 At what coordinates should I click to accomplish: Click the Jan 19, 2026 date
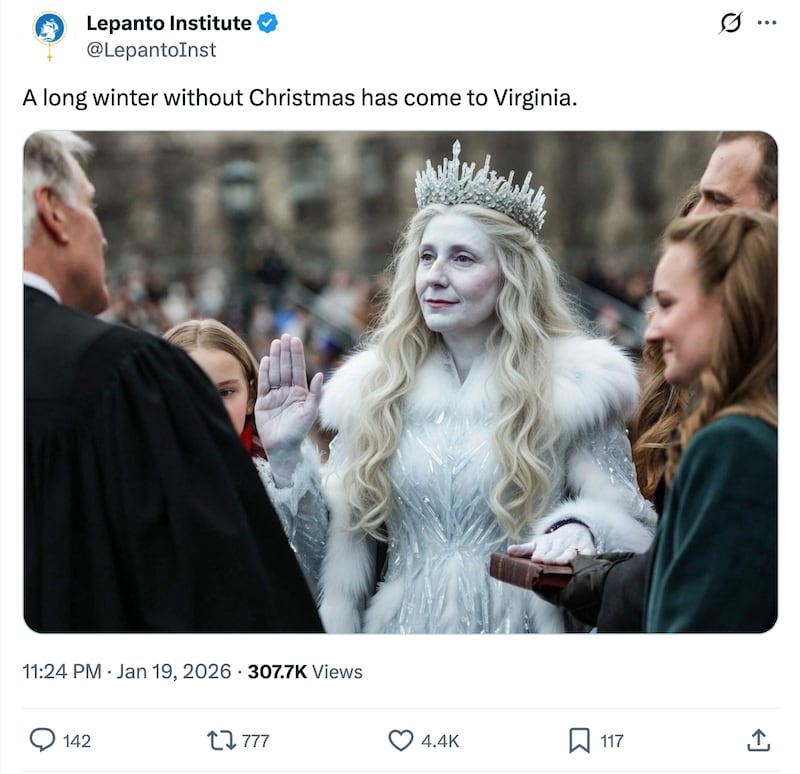point(173,672)
